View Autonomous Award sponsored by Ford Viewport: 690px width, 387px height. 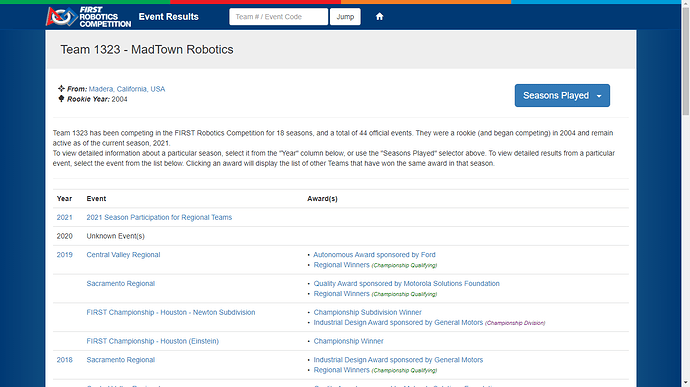[x=374, y=255]
